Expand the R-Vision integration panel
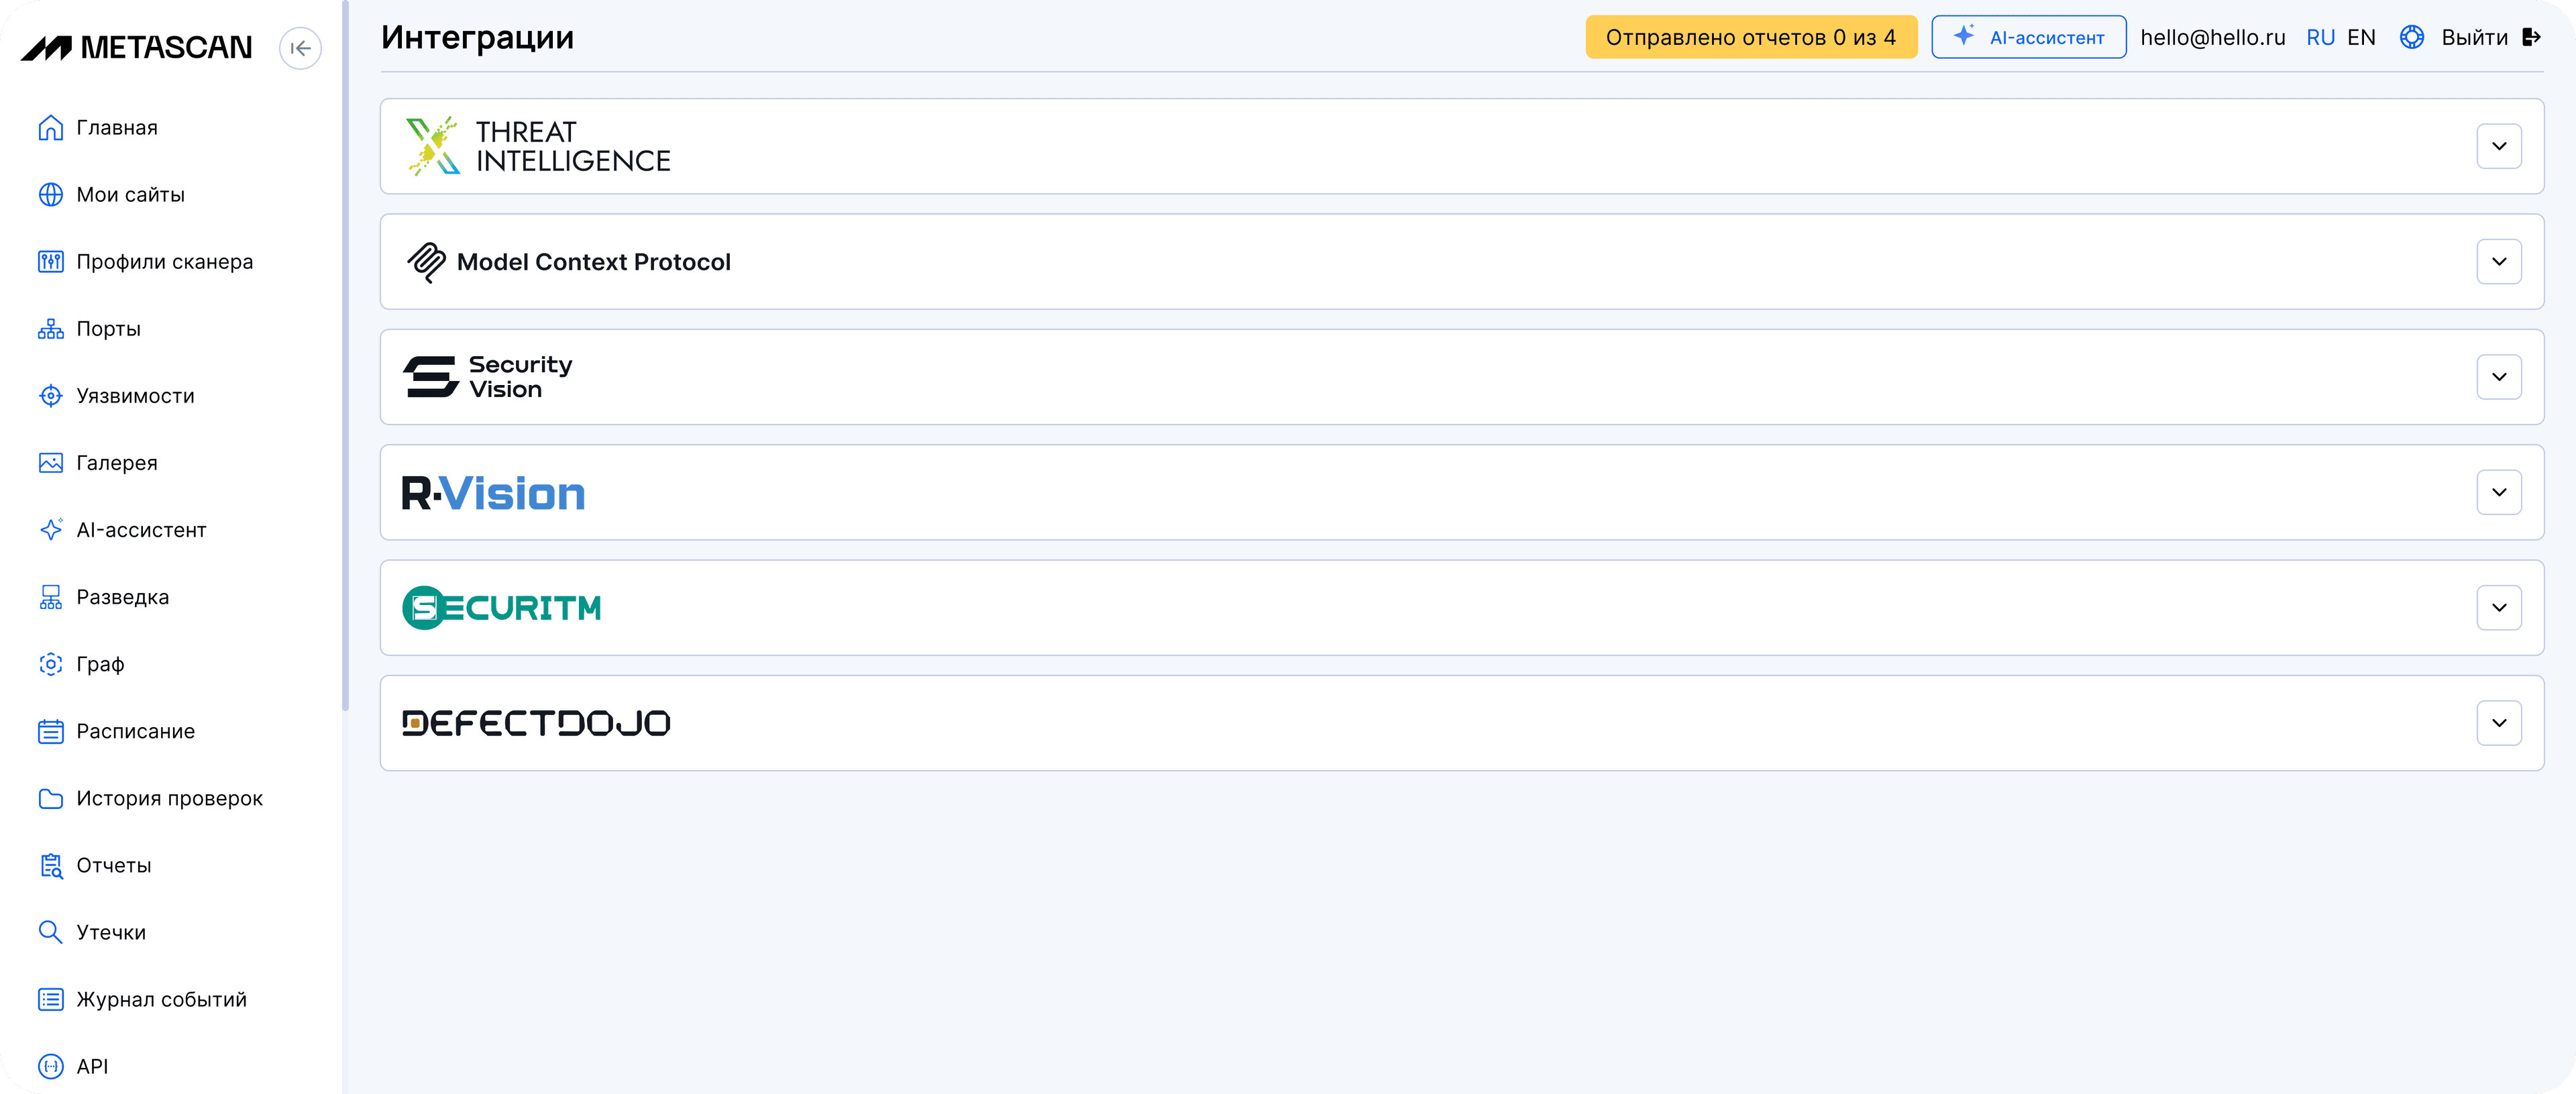2576x1094 pixels. [2498, 492]
